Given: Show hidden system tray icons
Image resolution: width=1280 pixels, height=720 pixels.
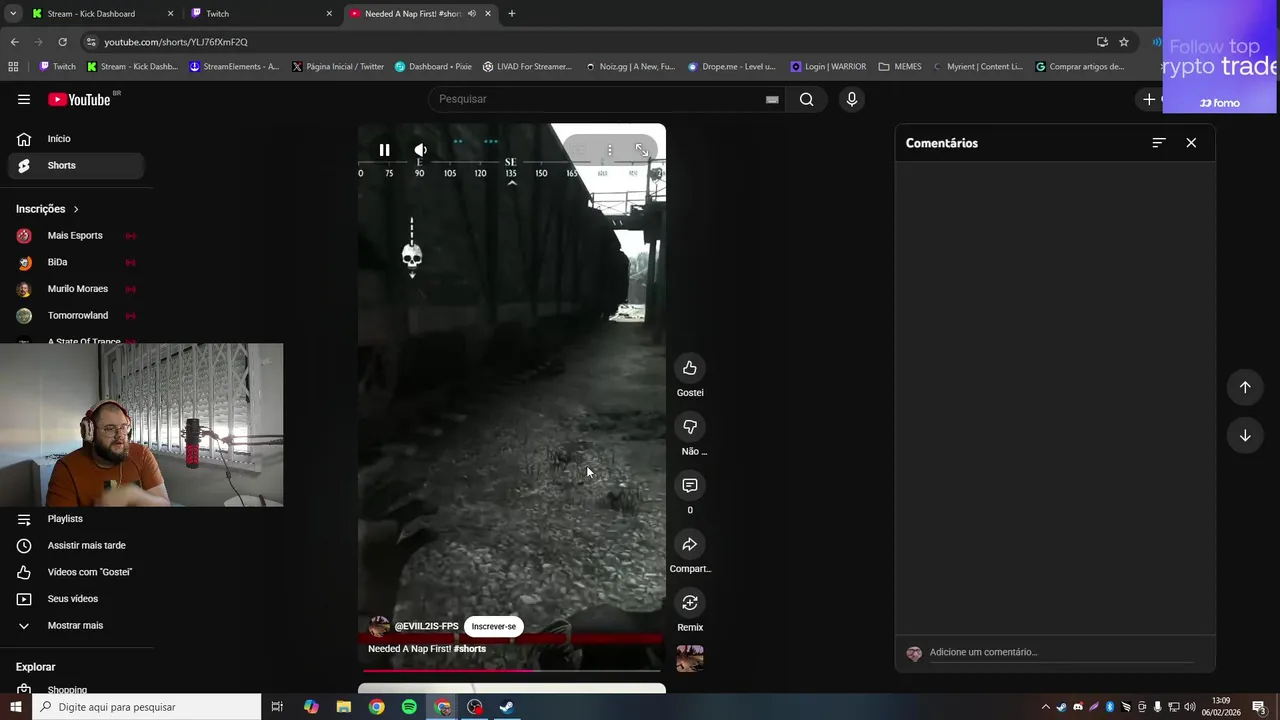Looking at the screenshot, I should click(1046, 707).
